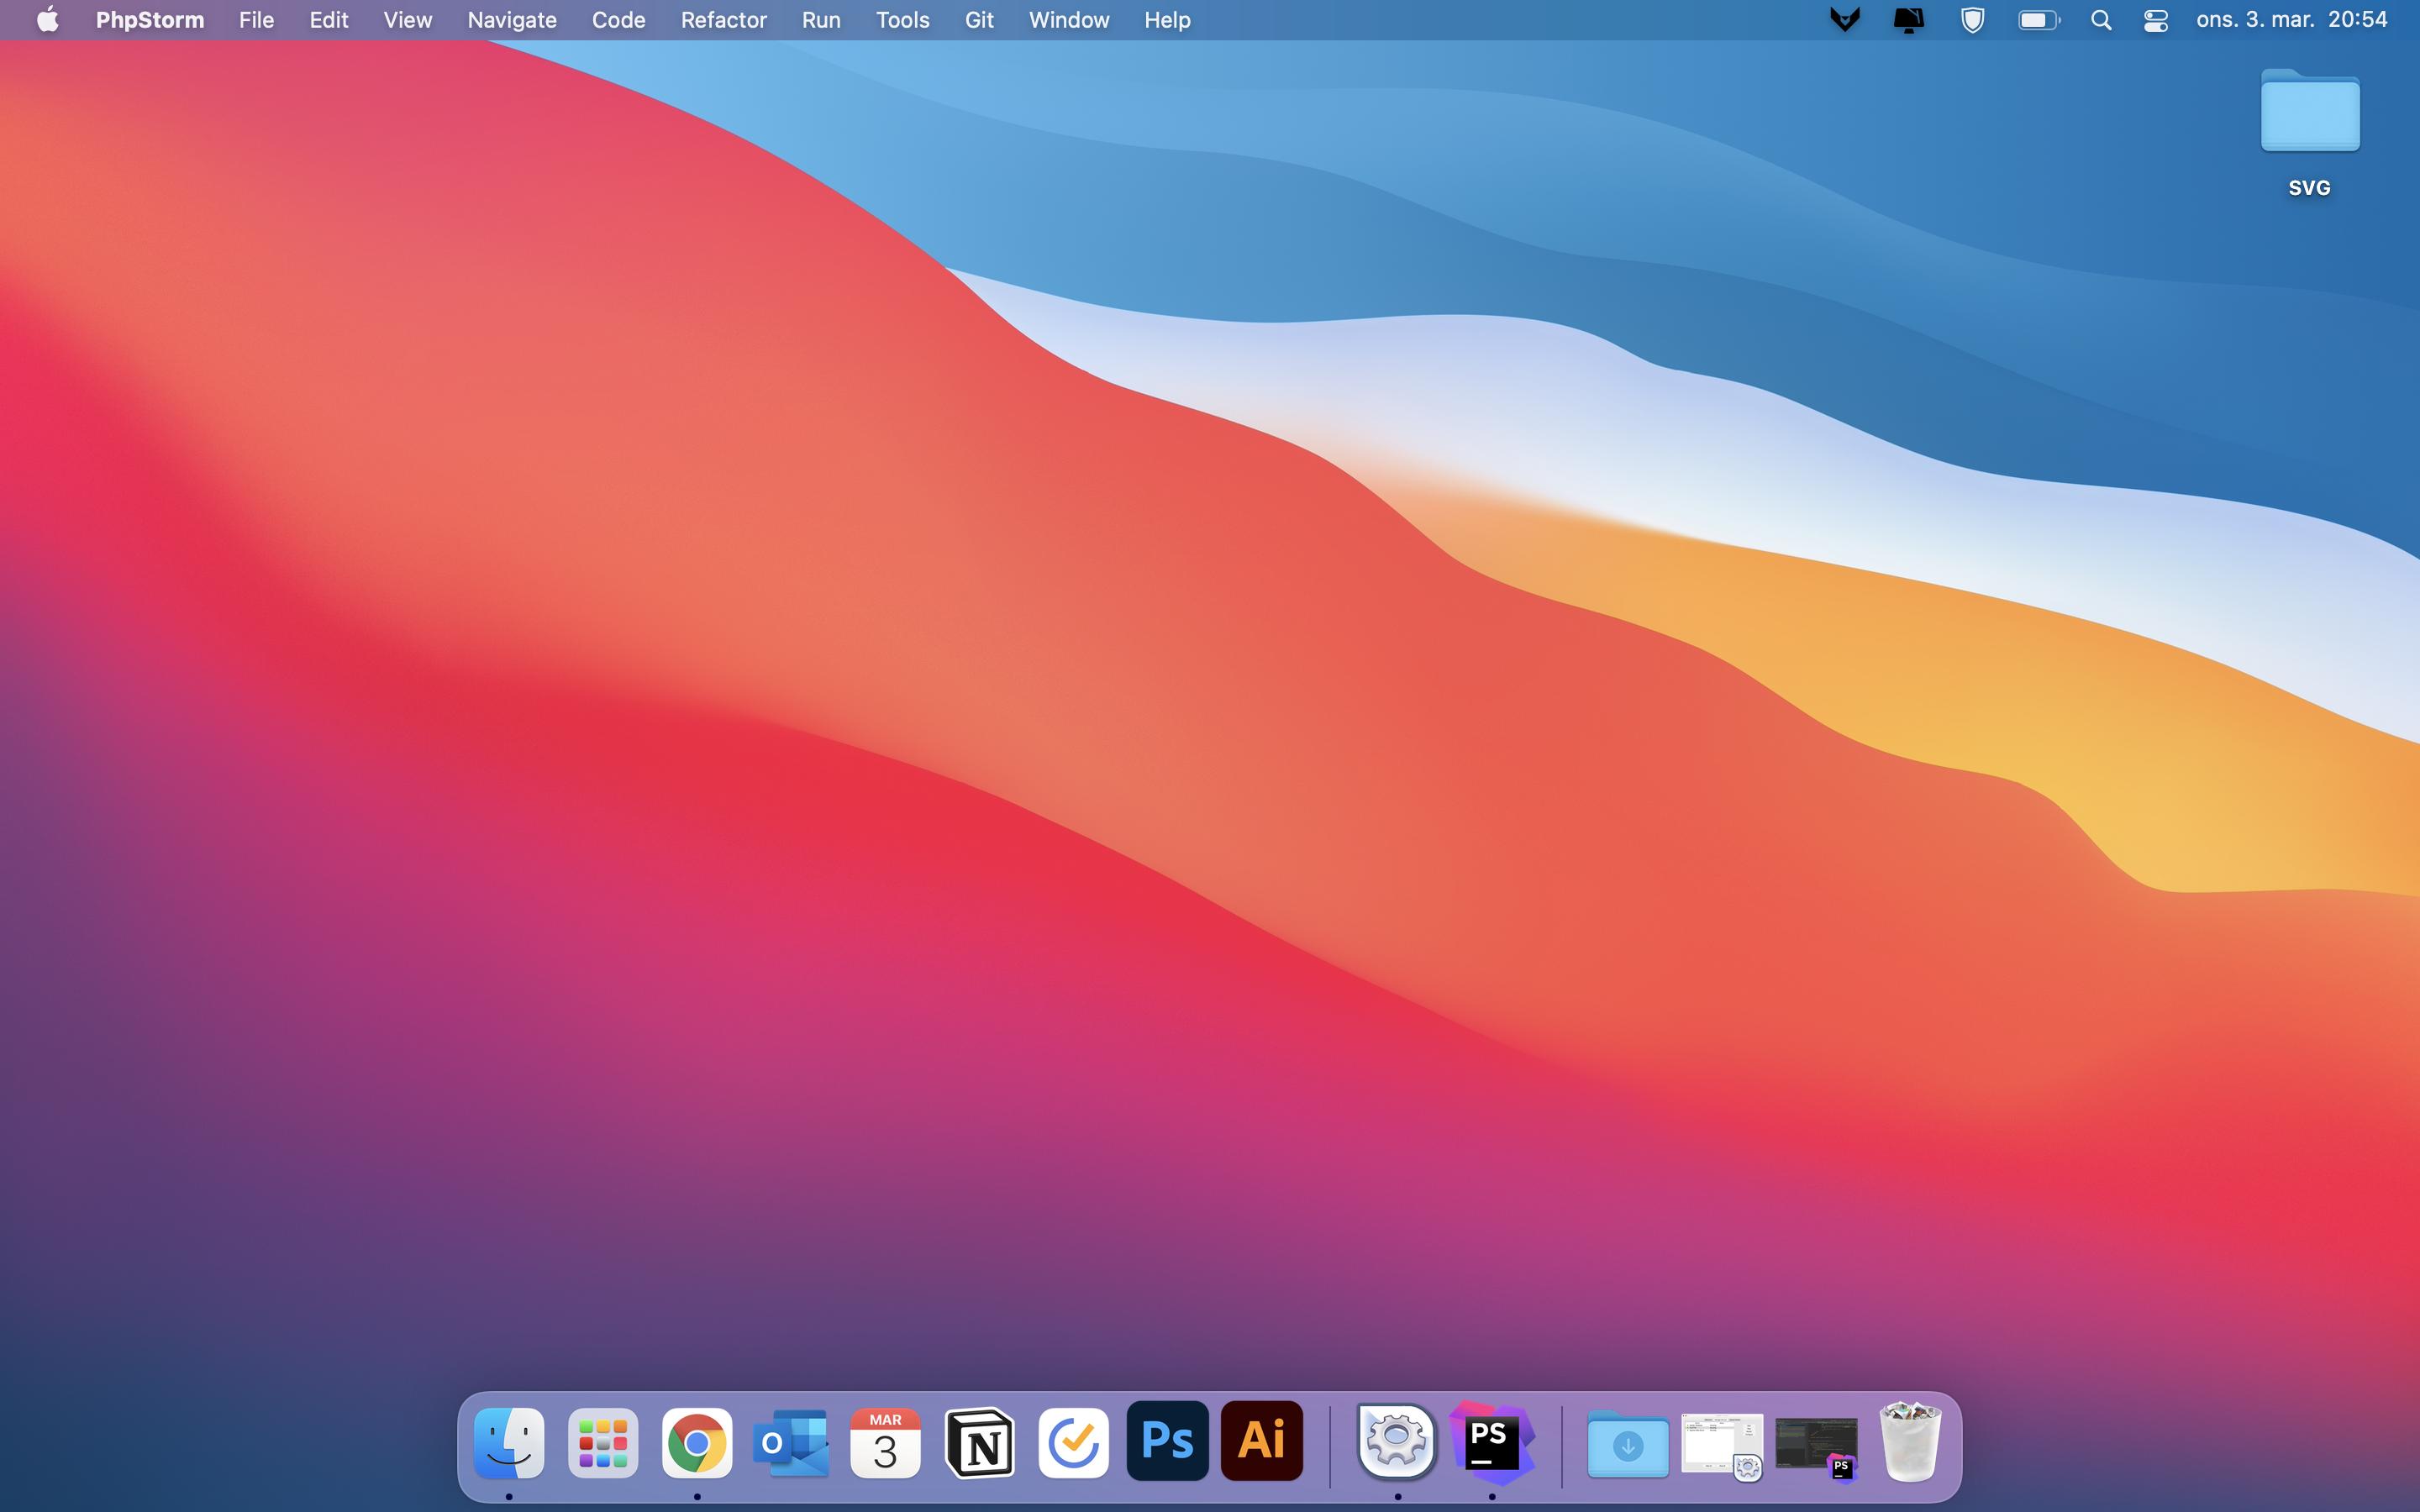2420x1512 pixels.
Task: Open the Navigate menu
Action: point(512,20)
